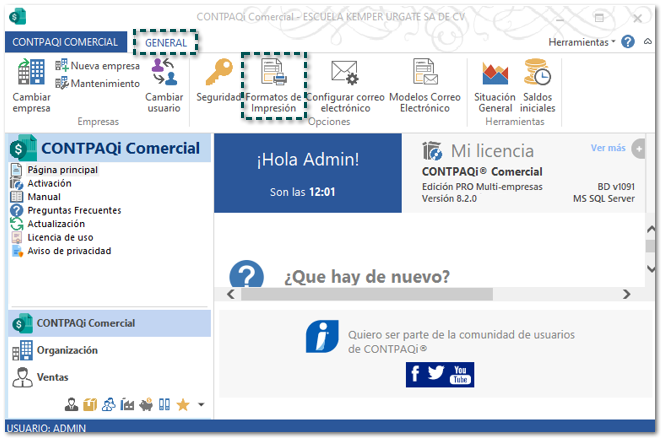The height and width of the screenshot is (441, 664).
Task: Open Formatos de Impresión
Action: coord(273,85)
